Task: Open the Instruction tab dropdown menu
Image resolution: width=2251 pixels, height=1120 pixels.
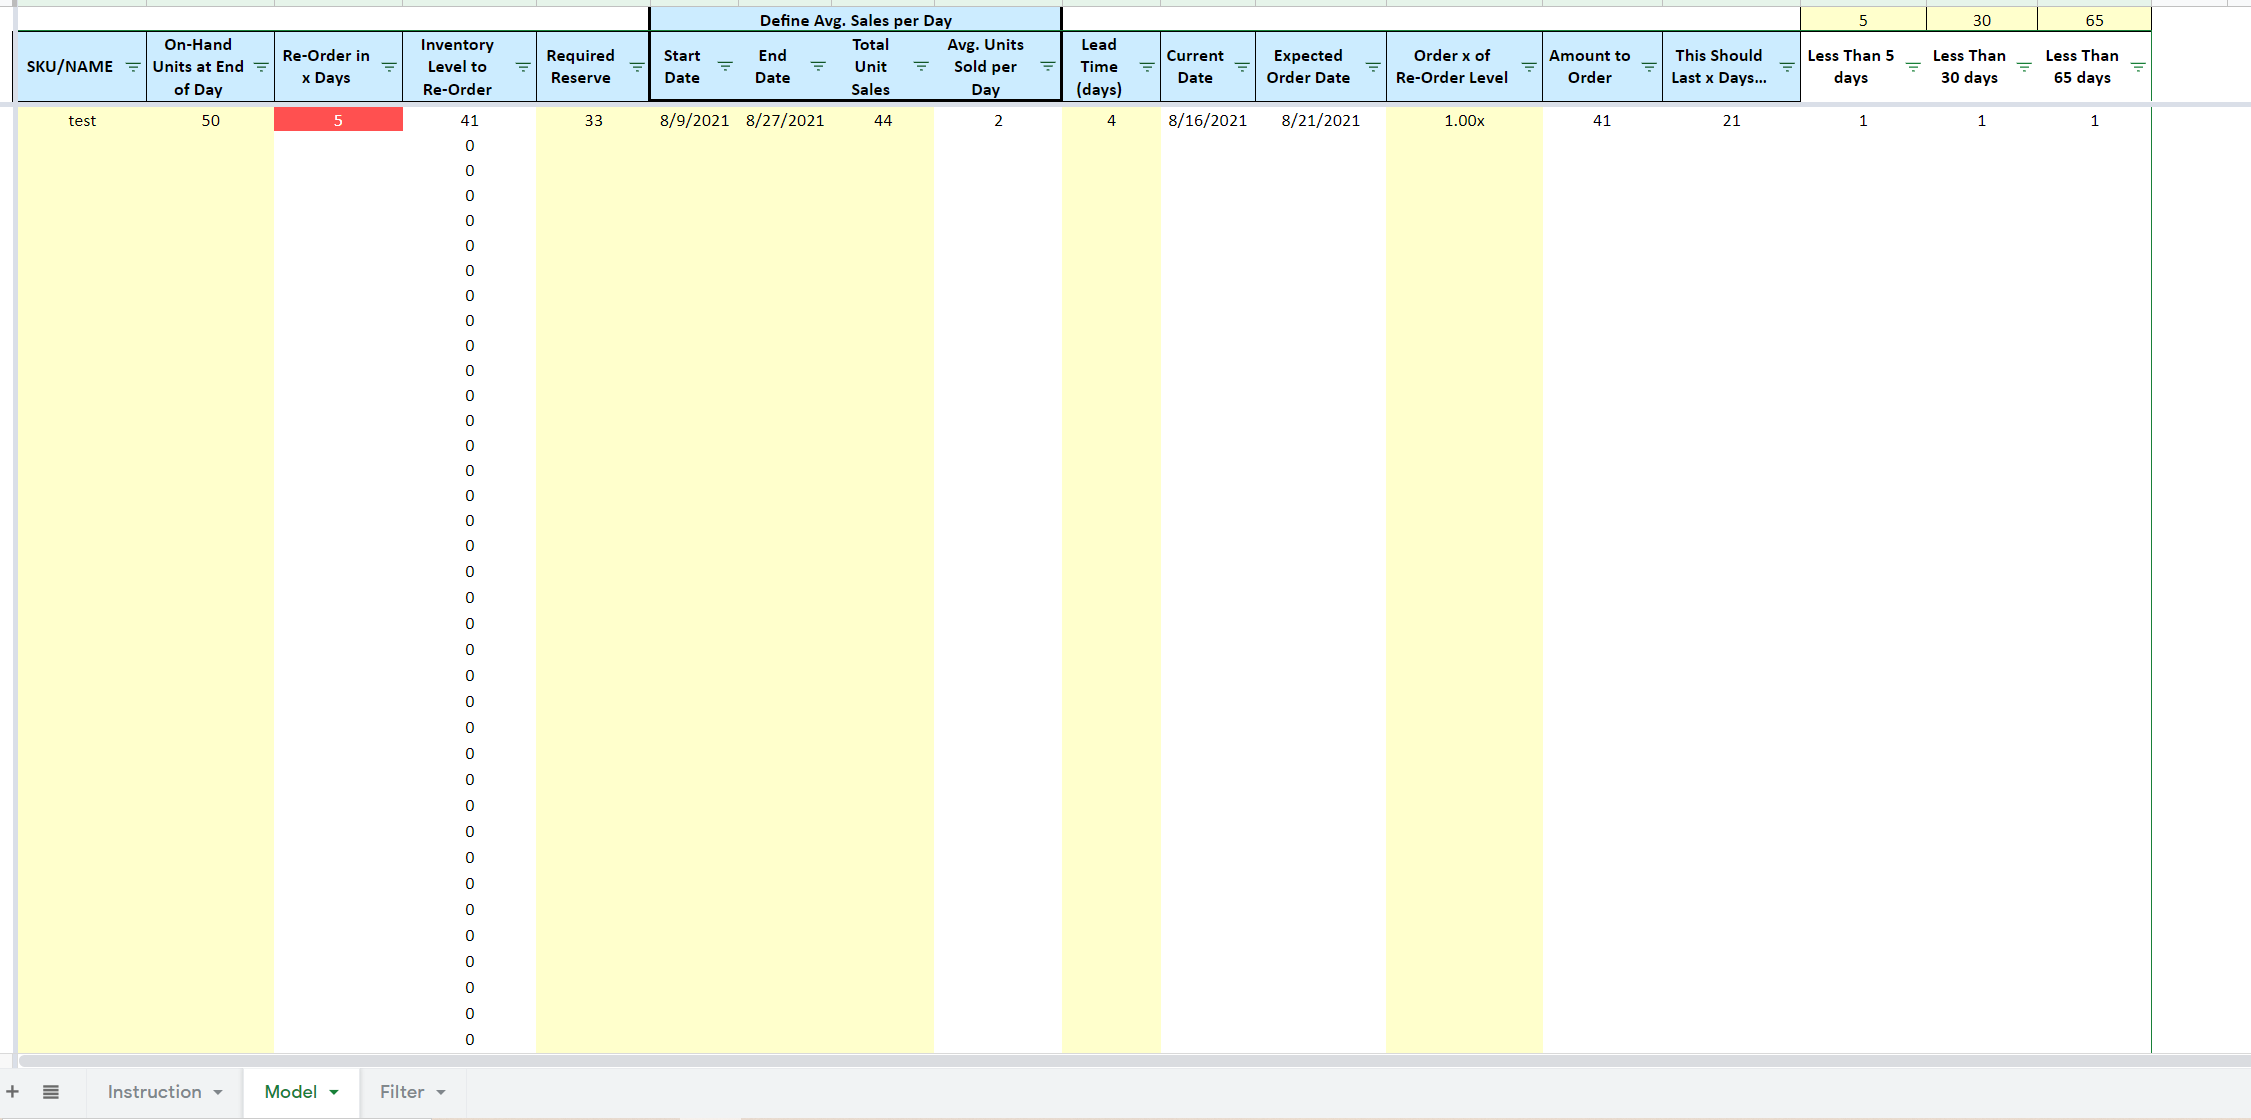Action: click(x=219, y=1092)
